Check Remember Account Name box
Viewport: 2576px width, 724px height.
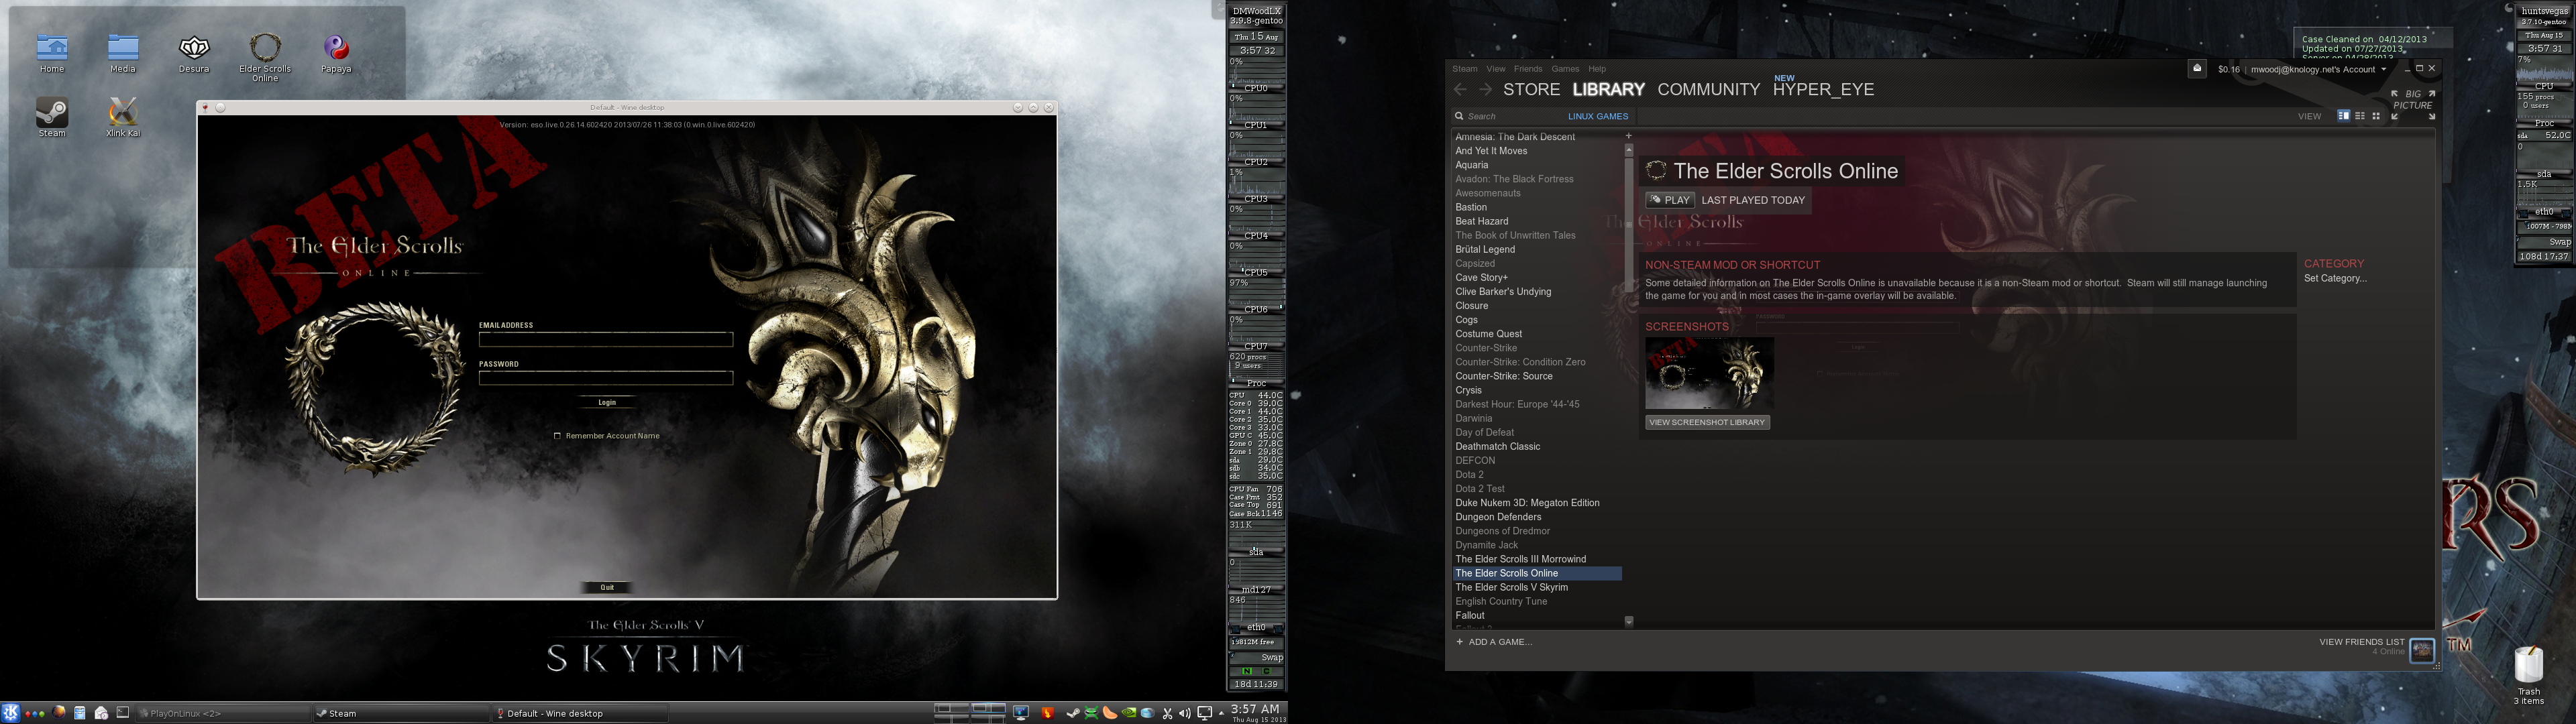click(557, 436)
